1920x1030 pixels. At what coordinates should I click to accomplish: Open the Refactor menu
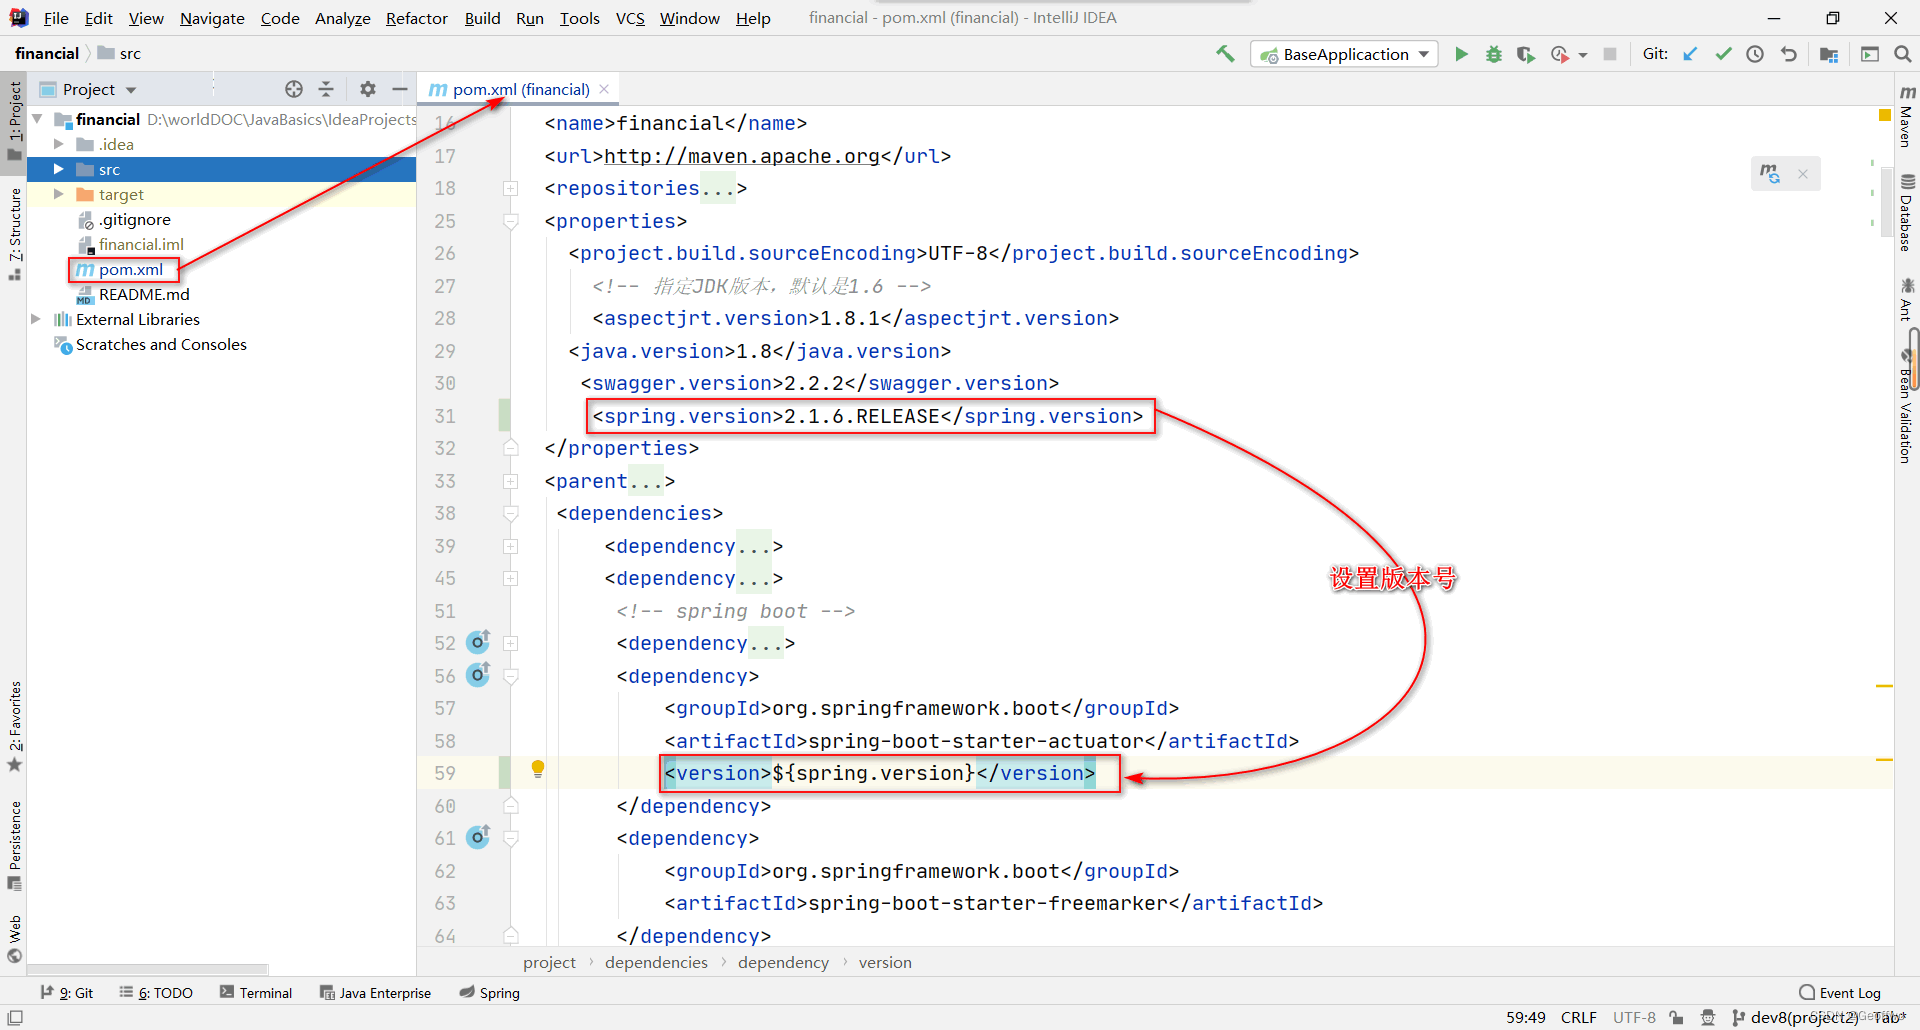click(x=416, y=18)
